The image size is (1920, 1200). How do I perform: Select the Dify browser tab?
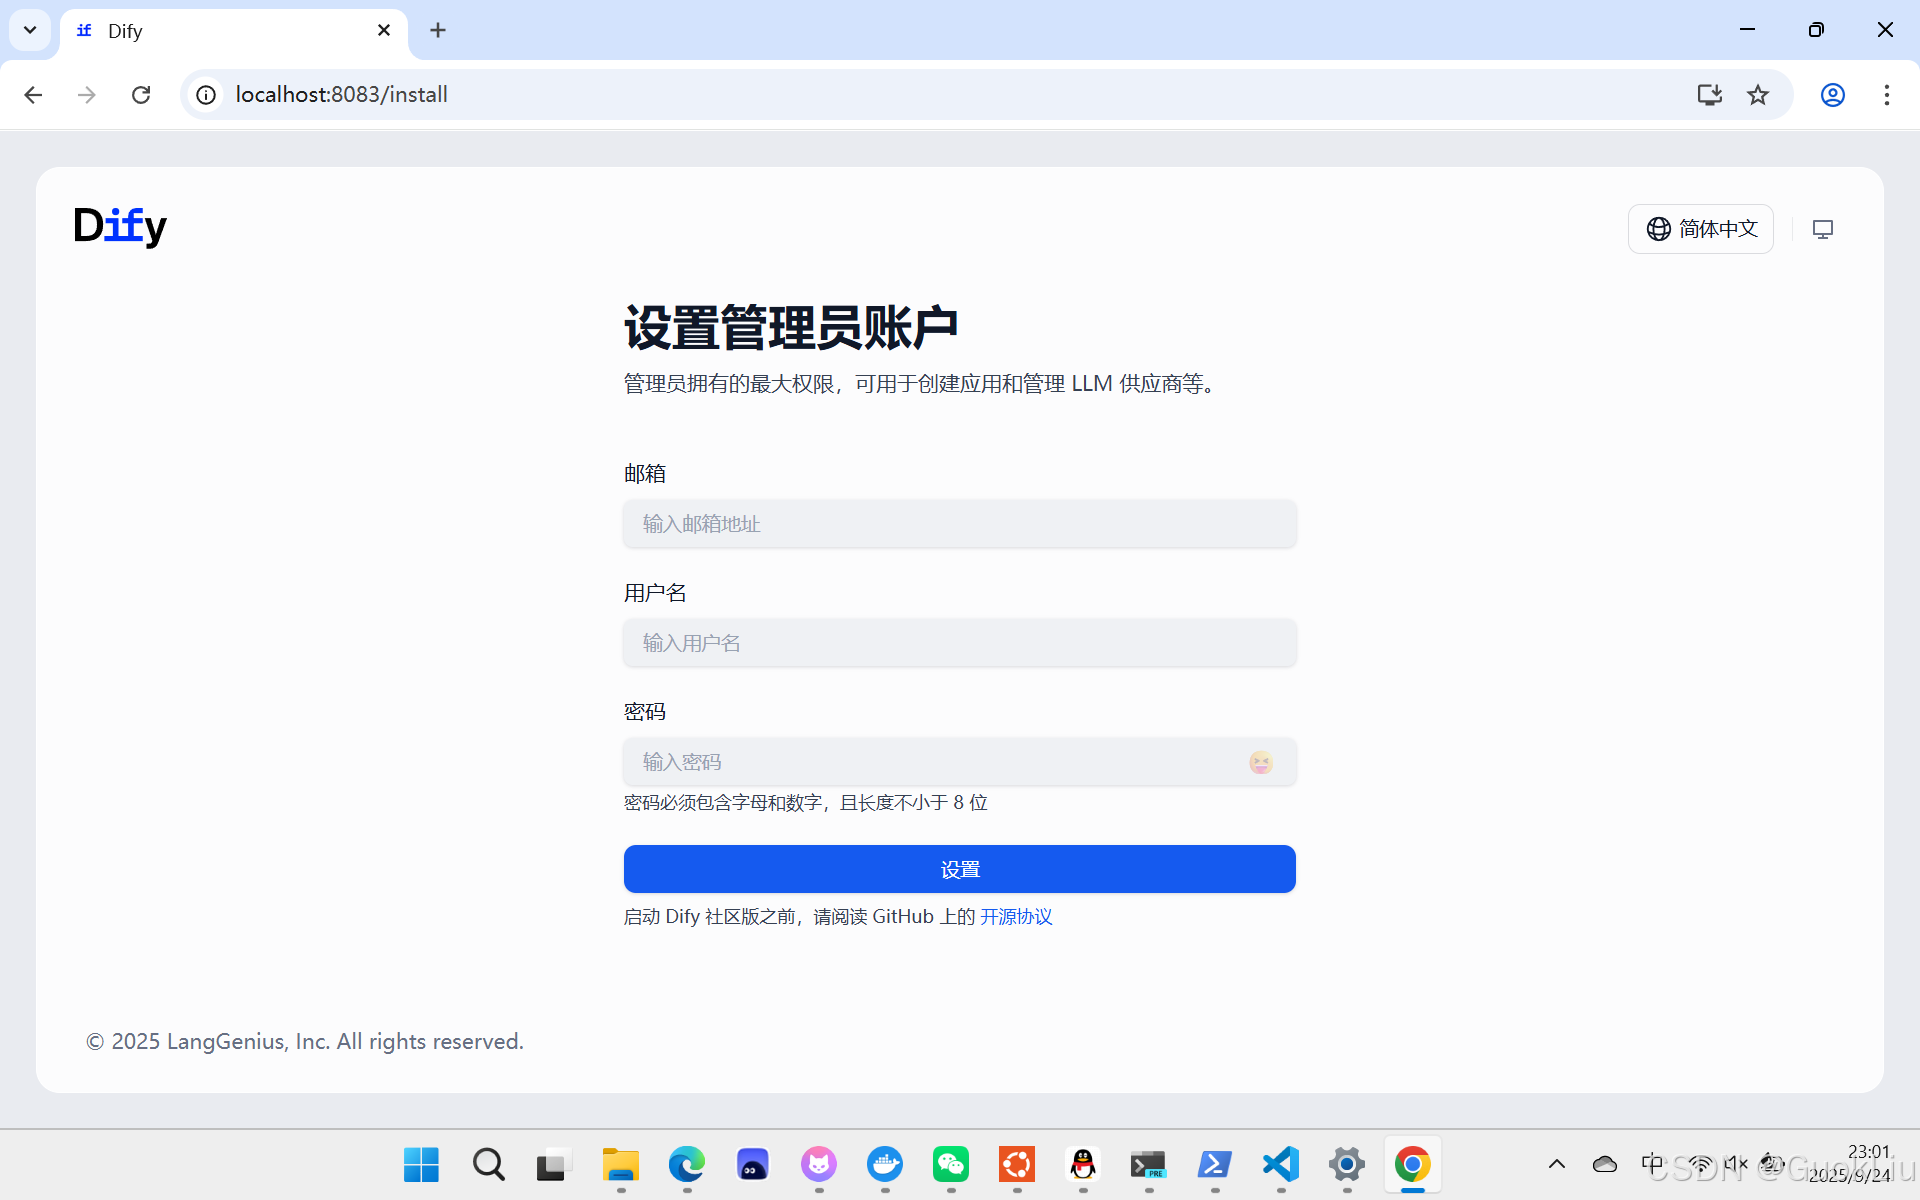pyautogui.click(x=234, y=31)
